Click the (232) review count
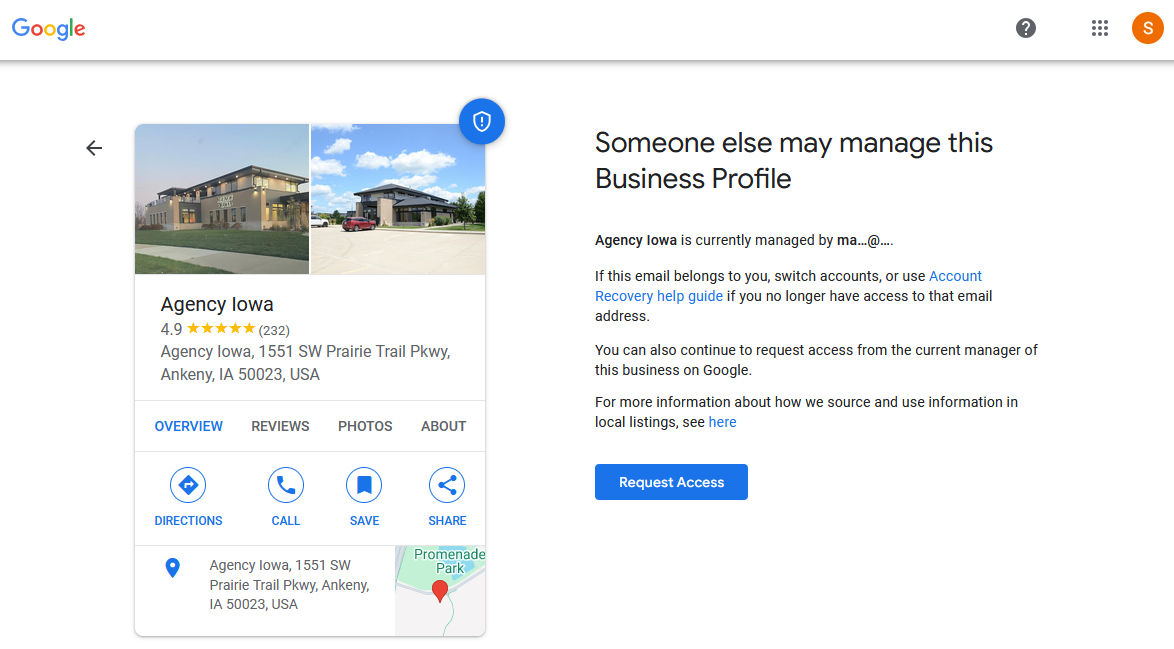 (x=274, y=330)
